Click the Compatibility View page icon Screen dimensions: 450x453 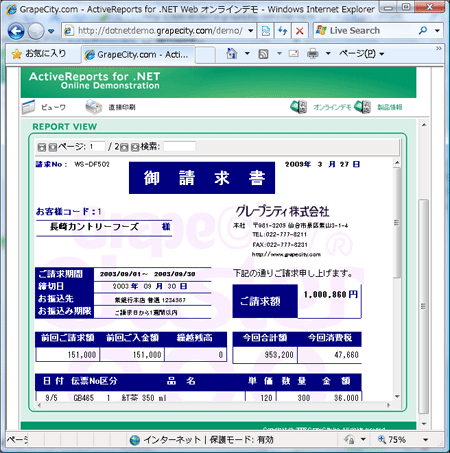click(x=266, y=31)
